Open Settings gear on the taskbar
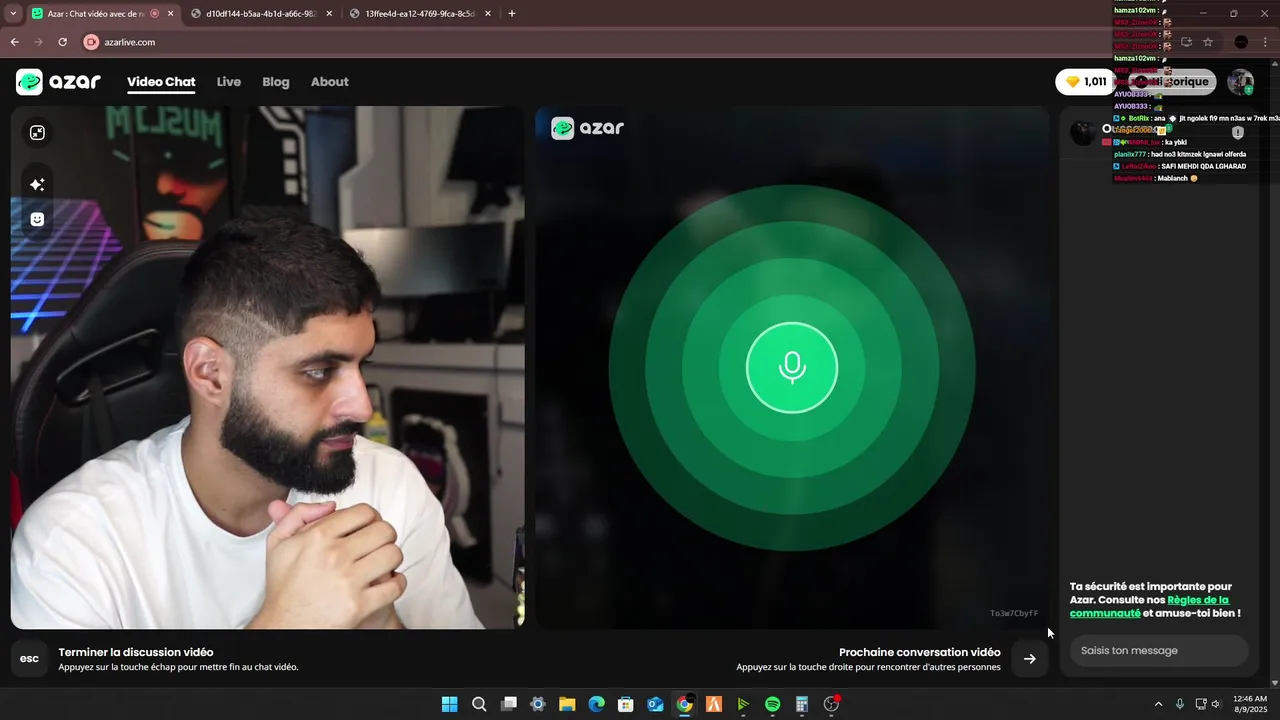 tap(538, 704)
